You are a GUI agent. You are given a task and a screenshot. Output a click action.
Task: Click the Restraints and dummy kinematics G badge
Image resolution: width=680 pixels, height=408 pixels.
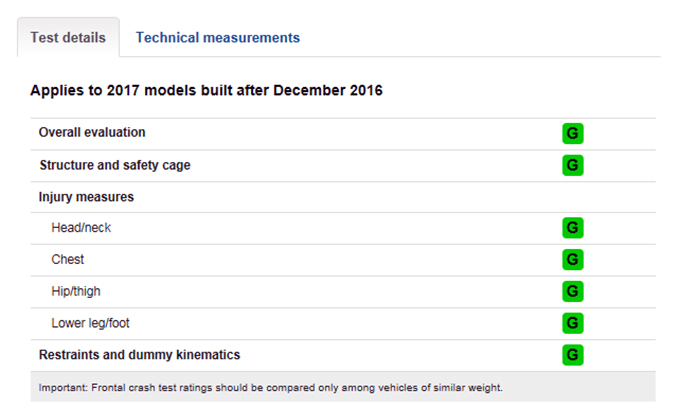[572, 355]
